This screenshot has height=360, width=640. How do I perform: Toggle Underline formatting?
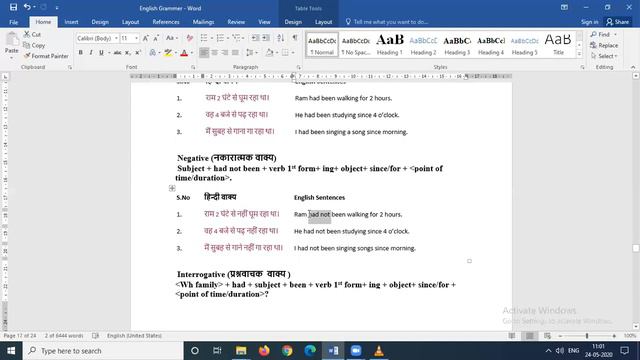[101, 53]
